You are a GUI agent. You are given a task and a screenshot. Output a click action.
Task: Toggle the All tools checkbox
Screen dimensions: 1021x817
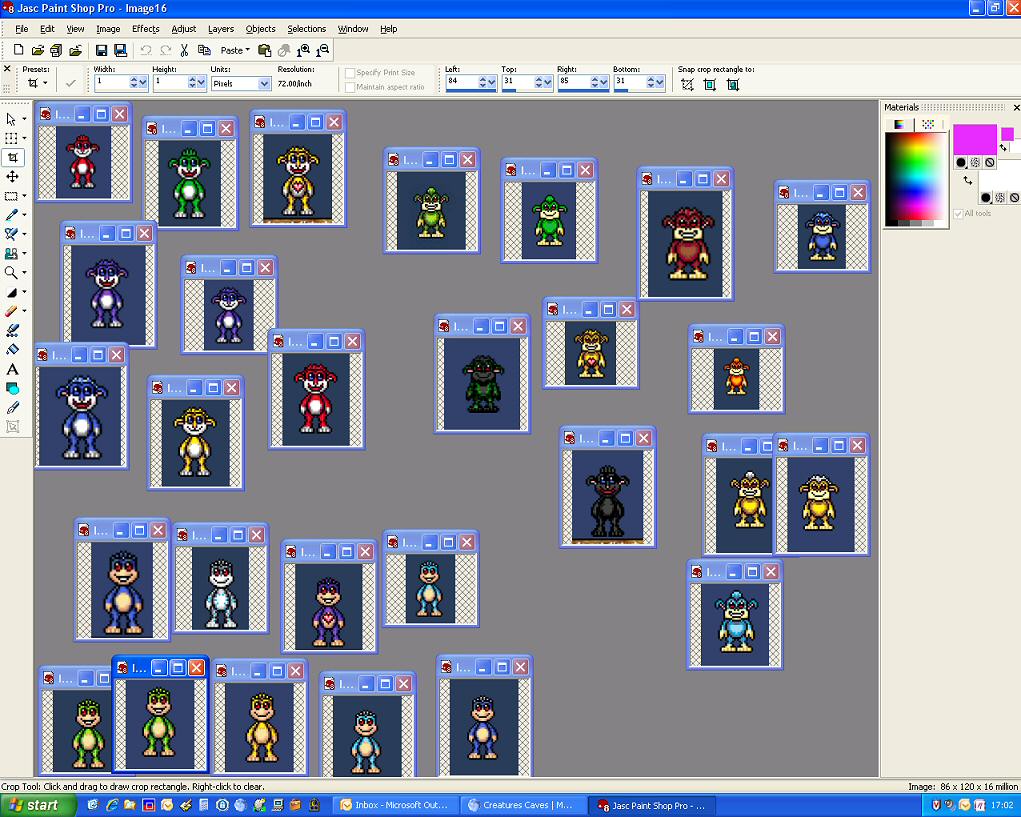(x=958, y=213)
